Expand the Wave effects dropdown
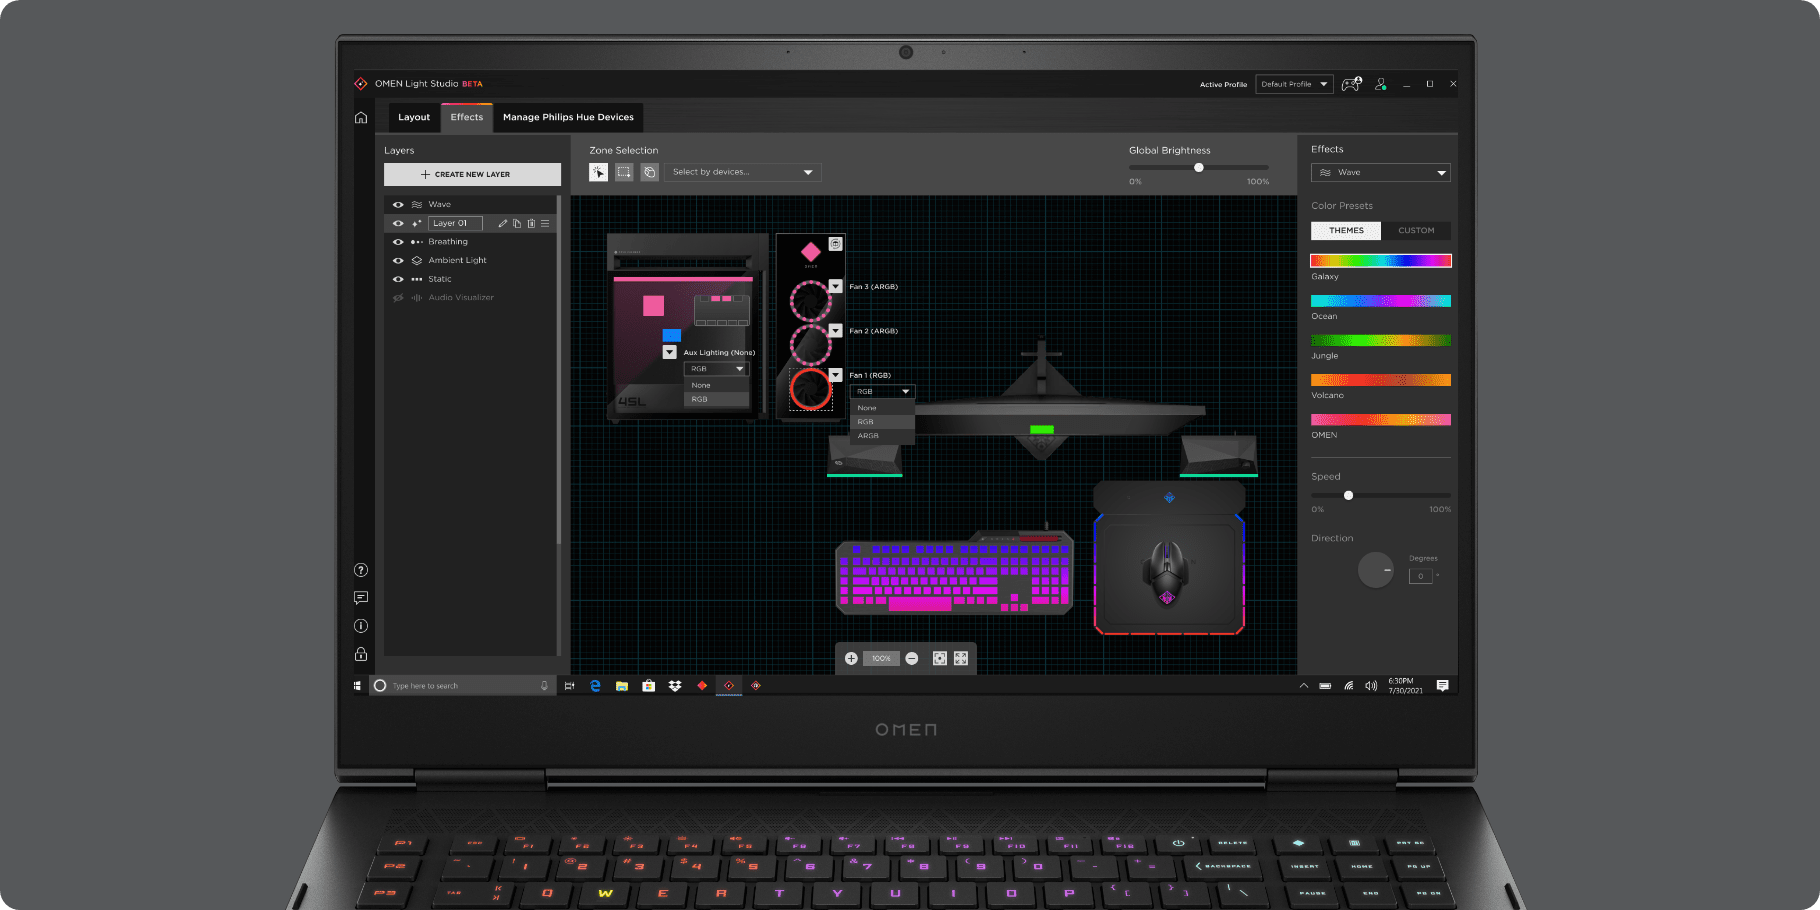 (x=1380, y=173)
